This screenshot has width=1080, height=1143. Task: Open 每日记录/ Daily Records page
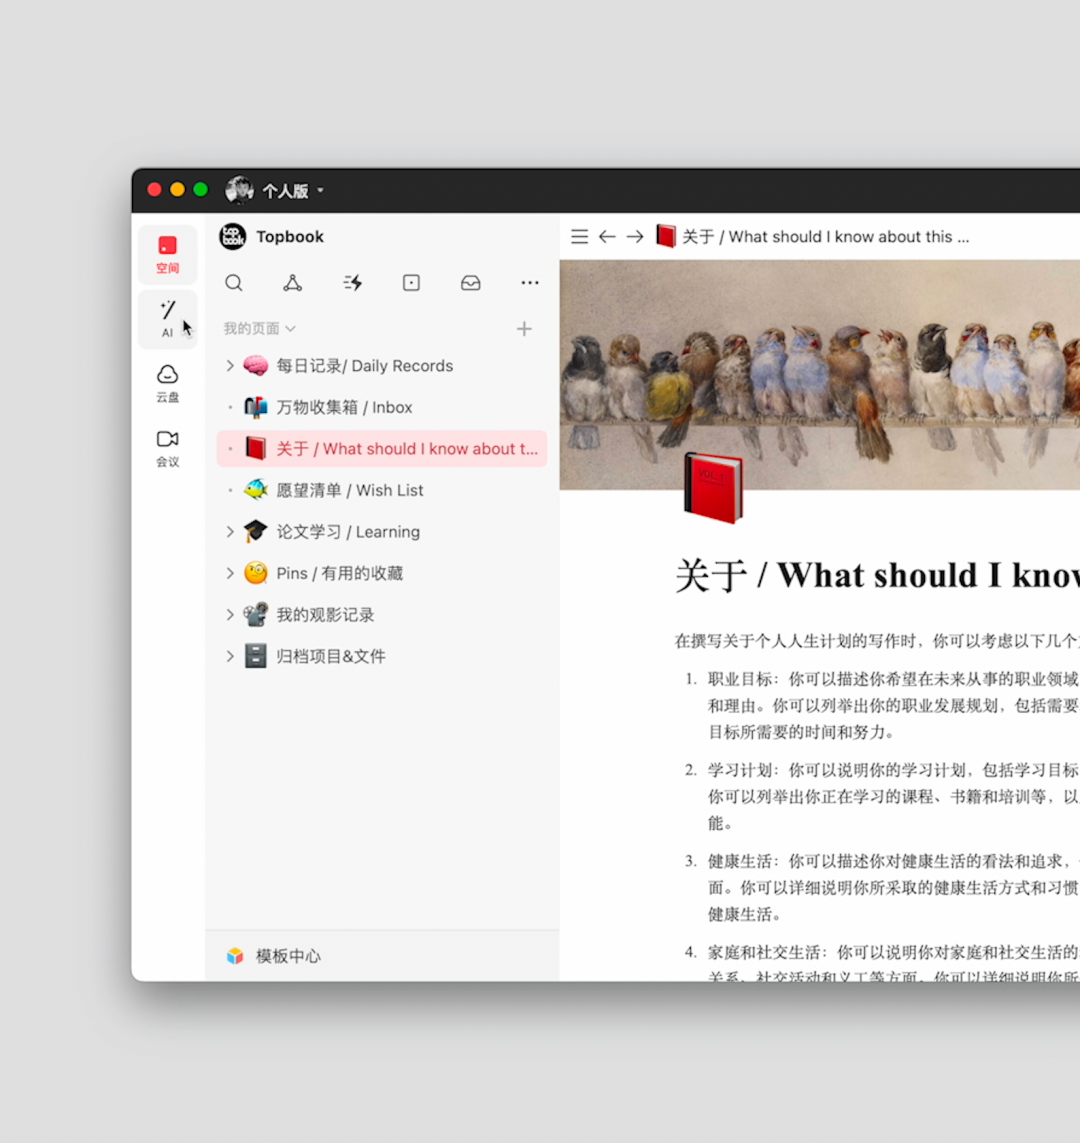(382, 365)
